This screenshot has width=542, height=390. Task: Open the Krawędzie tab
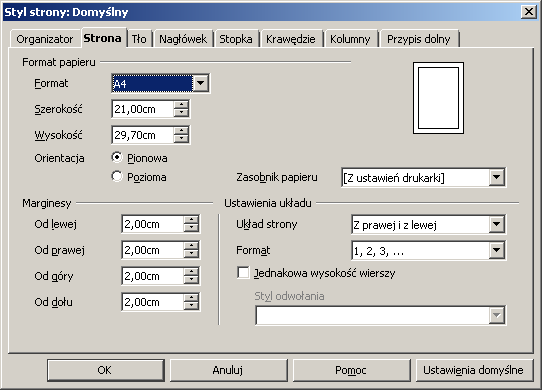pyautogui.click(x=290, y=39)
